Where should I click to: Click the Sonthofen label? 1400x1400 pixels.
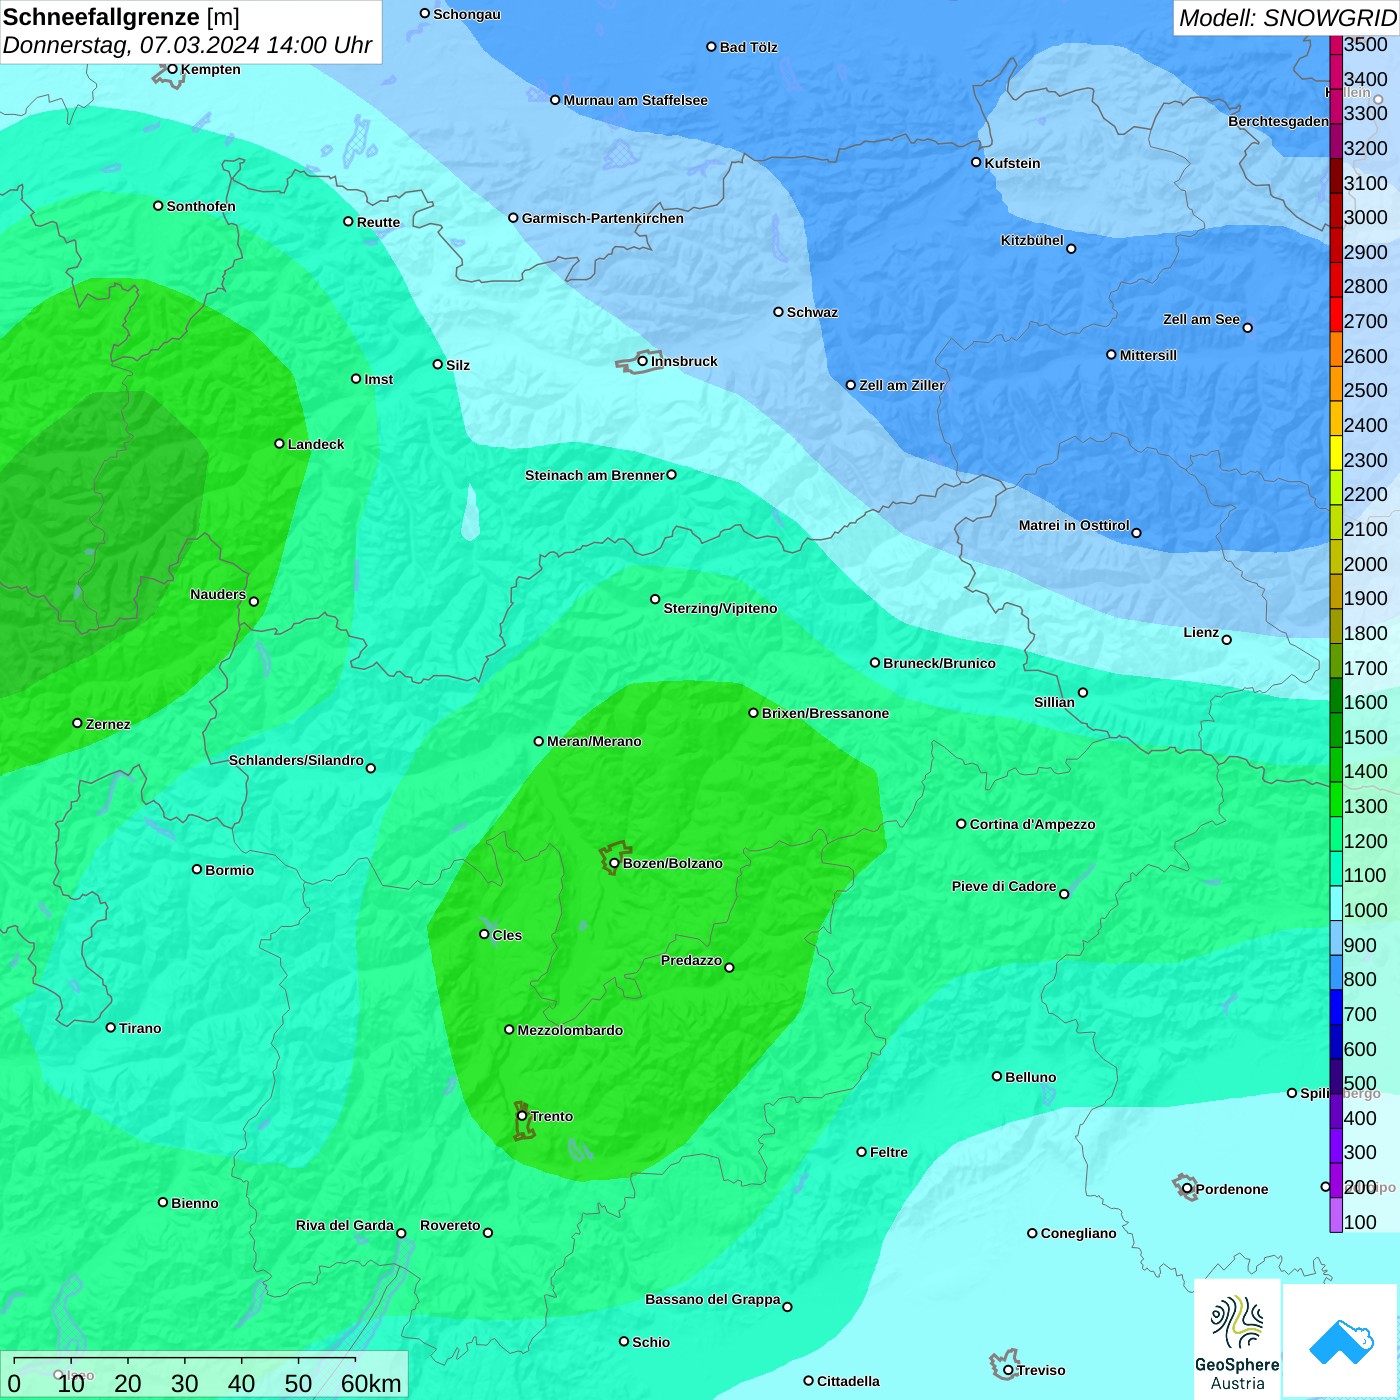201,206
